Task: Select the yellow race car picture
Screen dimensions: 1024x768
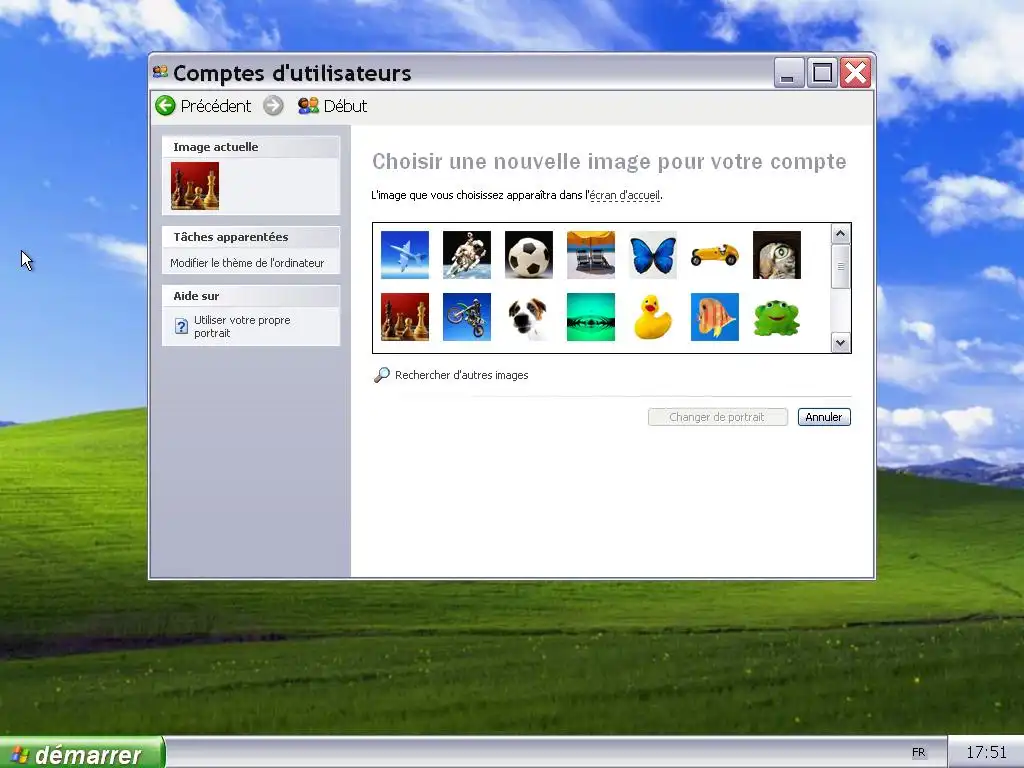Action: (x=715, y=255)
